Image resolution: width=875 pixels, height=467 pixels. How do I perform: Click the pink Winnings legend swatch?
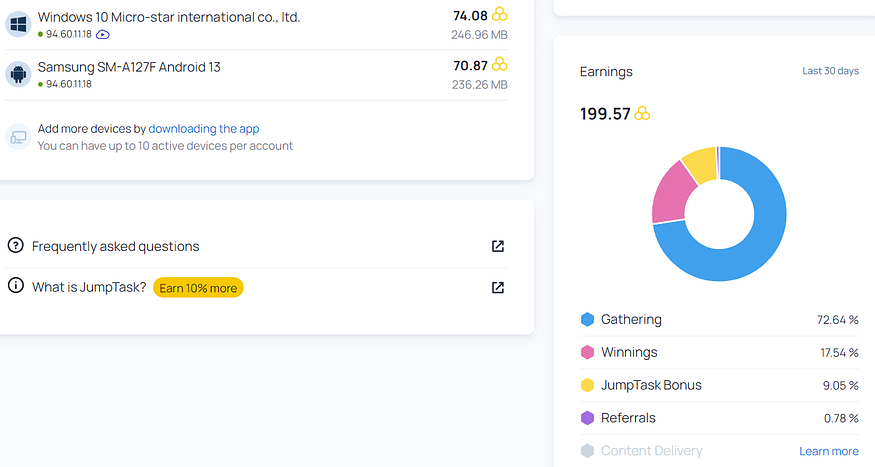tap(587, 352)
